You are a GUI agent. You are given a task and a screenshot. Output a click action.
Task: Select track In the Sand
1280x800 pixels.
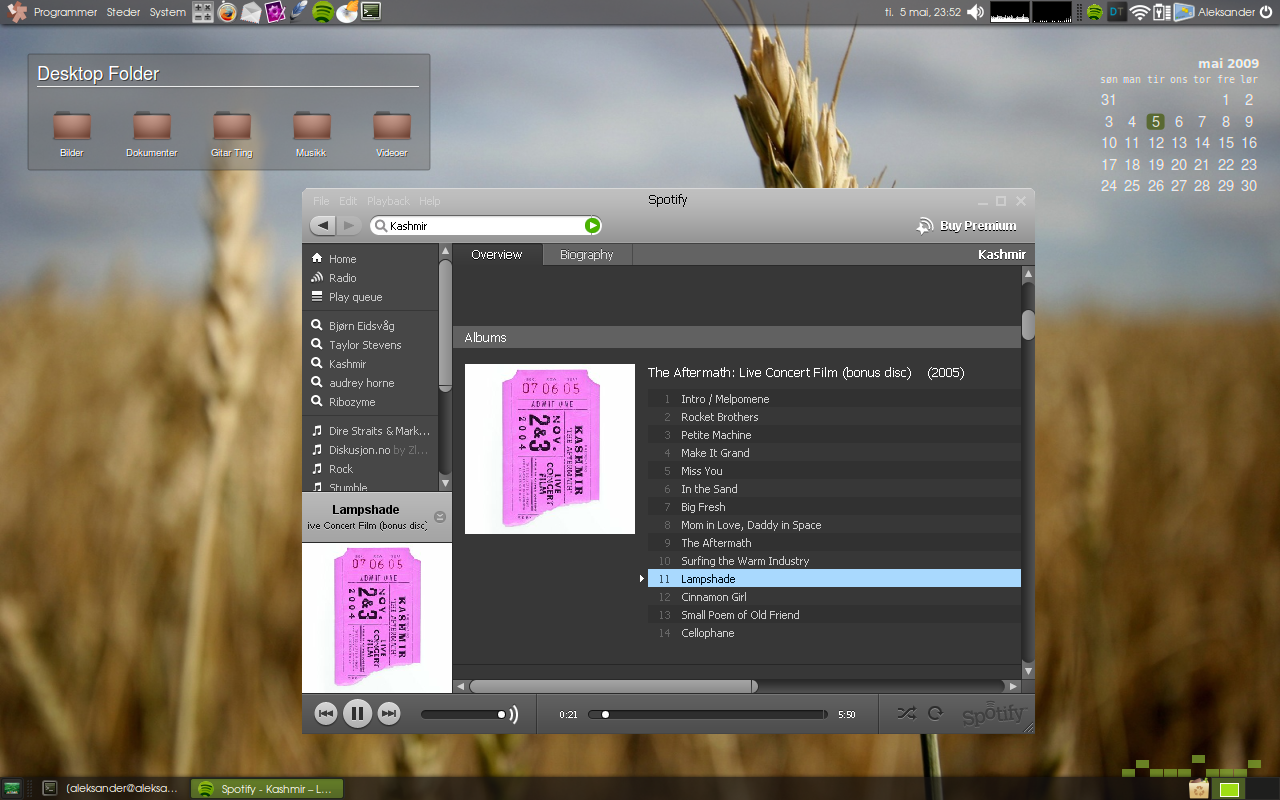[834, 489]
